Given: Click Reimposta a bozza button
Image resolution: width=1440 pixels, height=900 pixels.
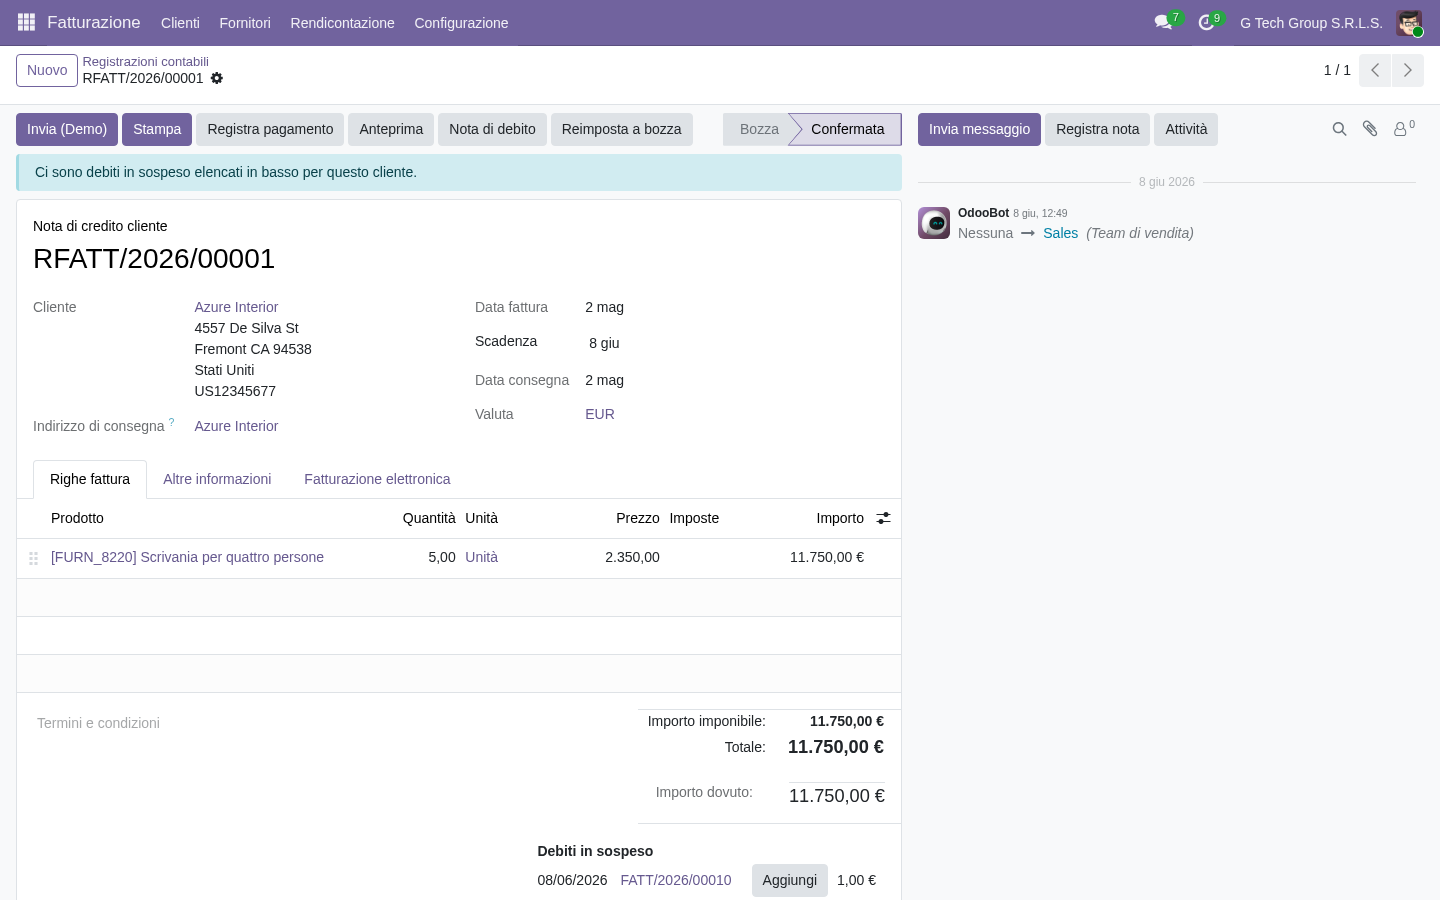Looking at the screenshot, I should point(622,129).
